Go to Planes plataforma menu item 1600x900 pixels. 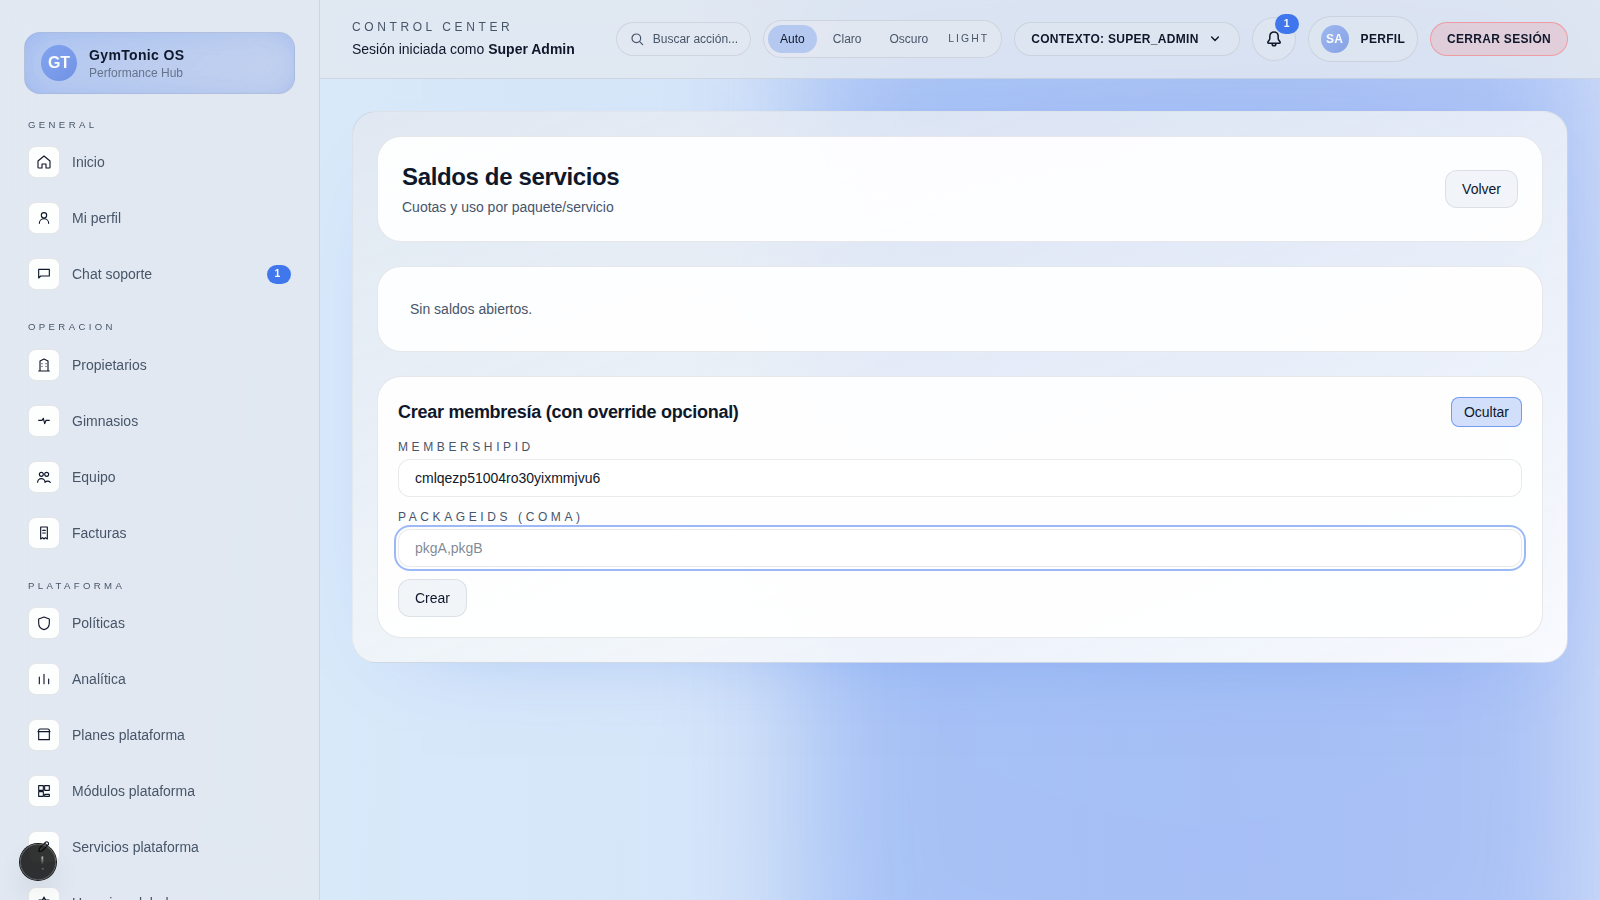[x=128, y=735]
